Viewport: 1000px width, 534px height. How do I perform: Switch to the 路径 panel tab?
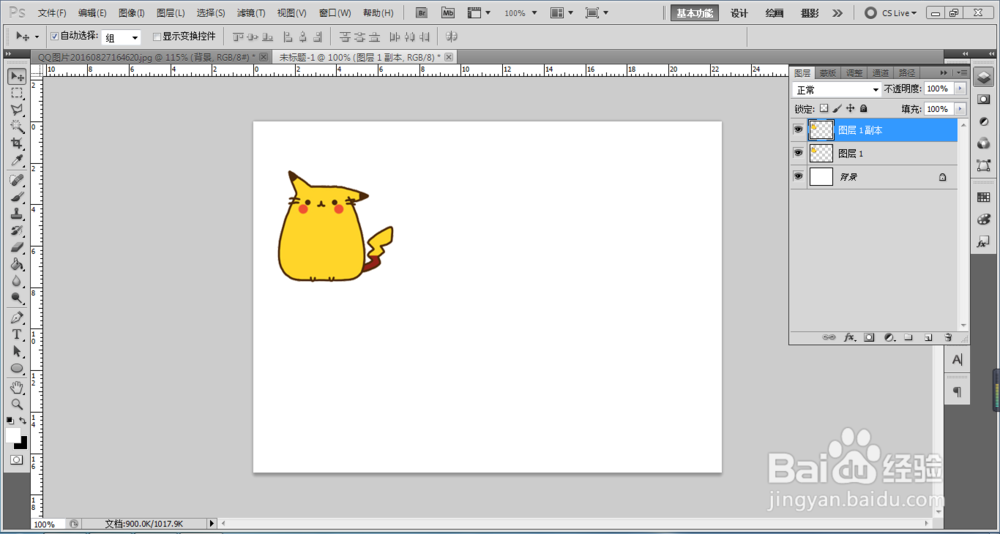906,73
